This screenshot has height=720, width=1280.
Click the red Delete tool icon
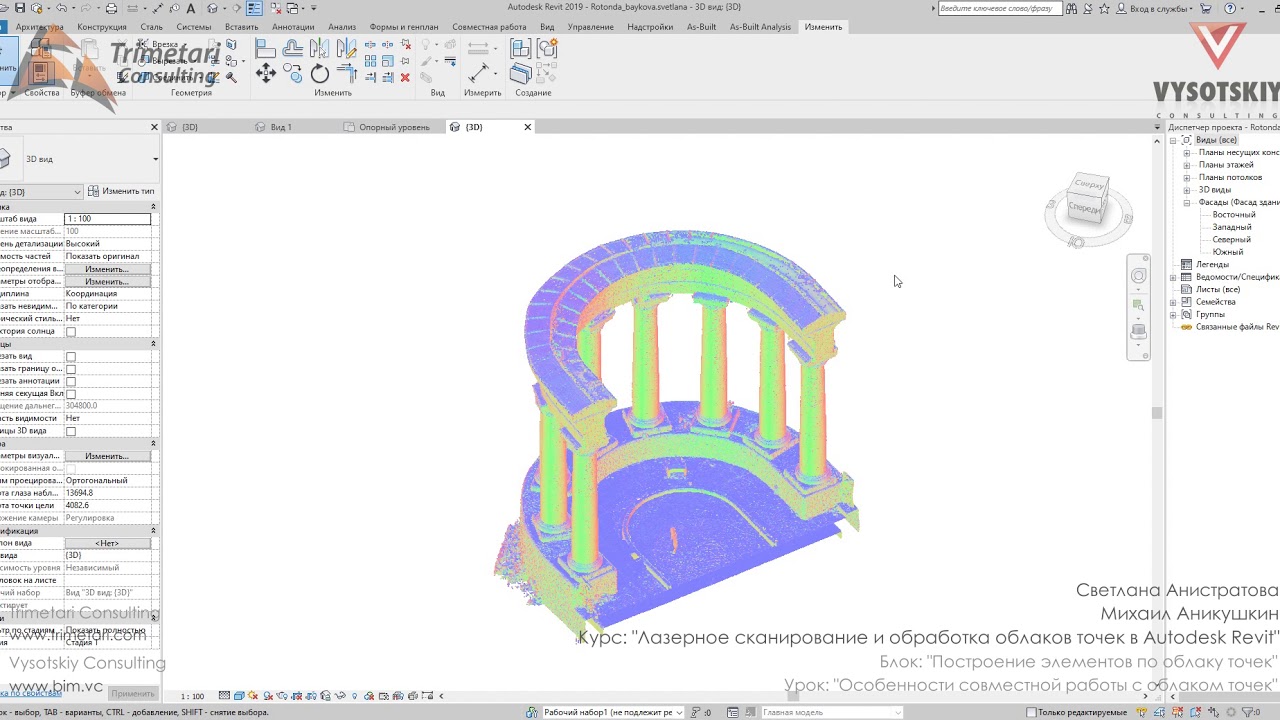click(x=405, y=77)
